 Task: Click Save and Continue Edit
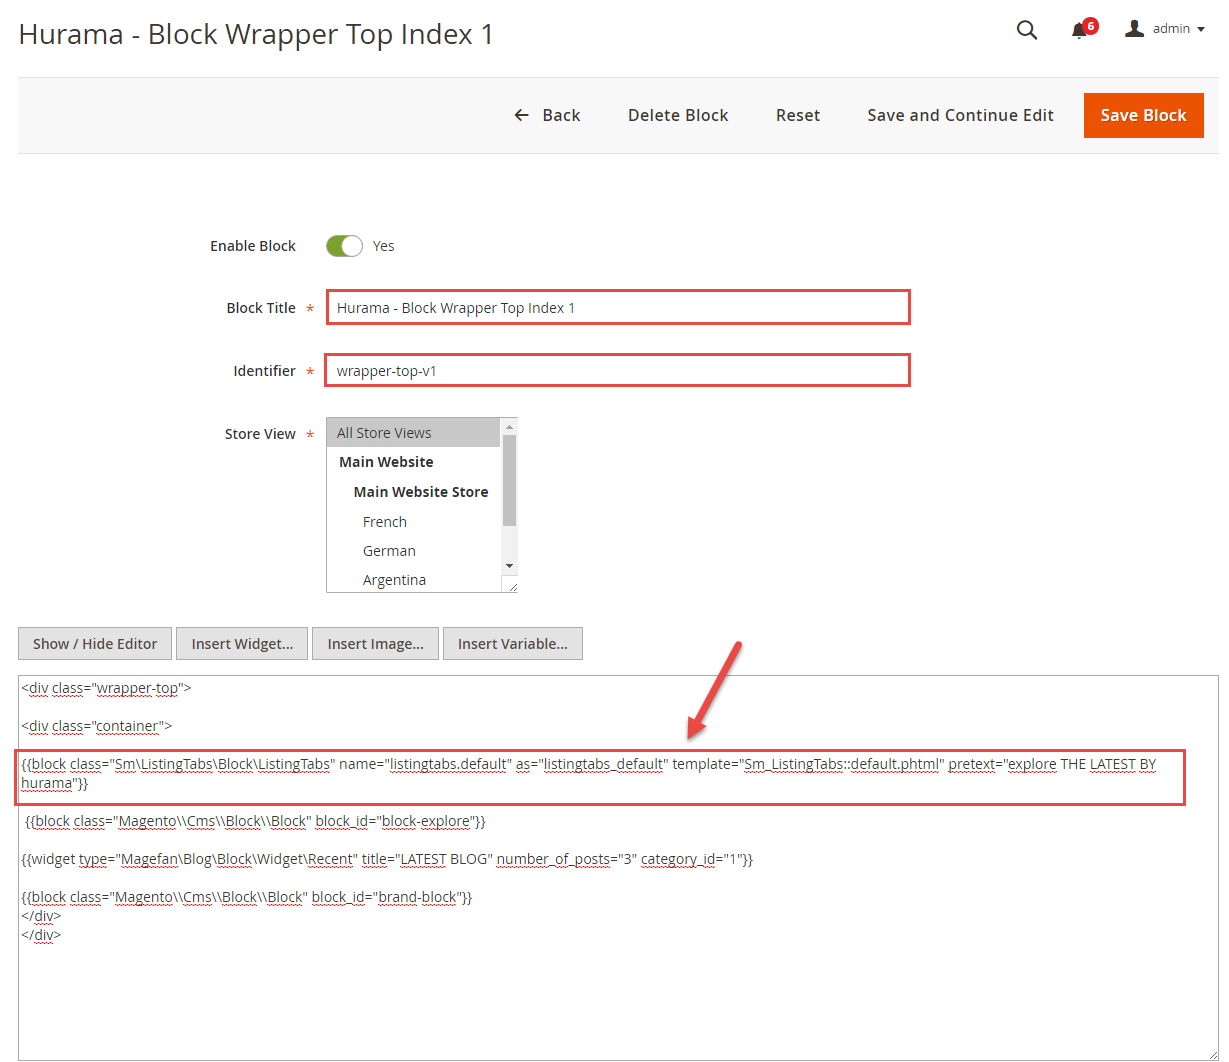(960, 115)
